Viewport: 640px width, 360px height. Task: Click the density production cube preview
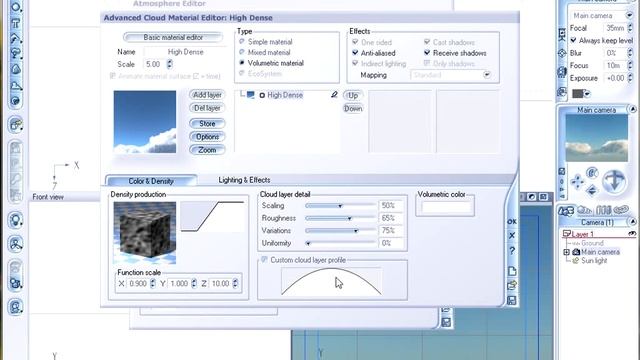tap(144, 233)
